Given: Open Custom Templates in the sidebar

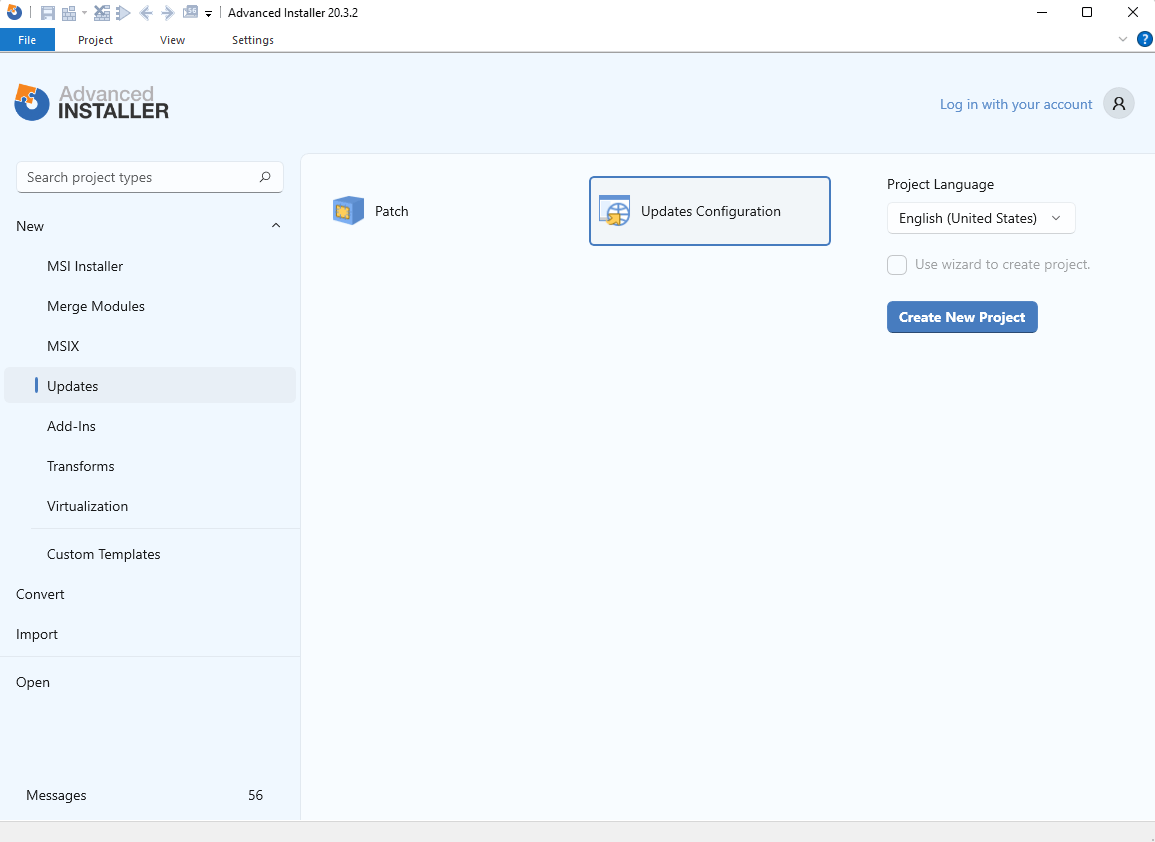Looking at the screenshot, I should [150, 554].
